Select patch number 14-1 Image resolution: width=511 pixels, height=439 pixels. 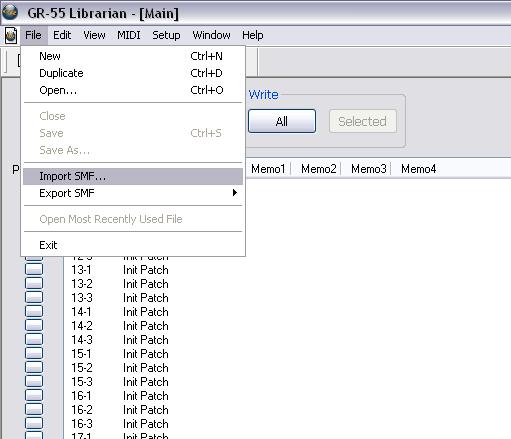tap(82, 312)
